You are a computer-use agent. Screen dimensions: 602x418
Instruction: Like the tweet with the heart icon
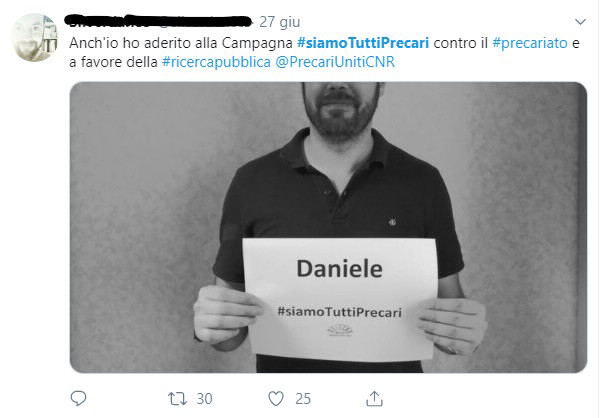pos(276,398)
